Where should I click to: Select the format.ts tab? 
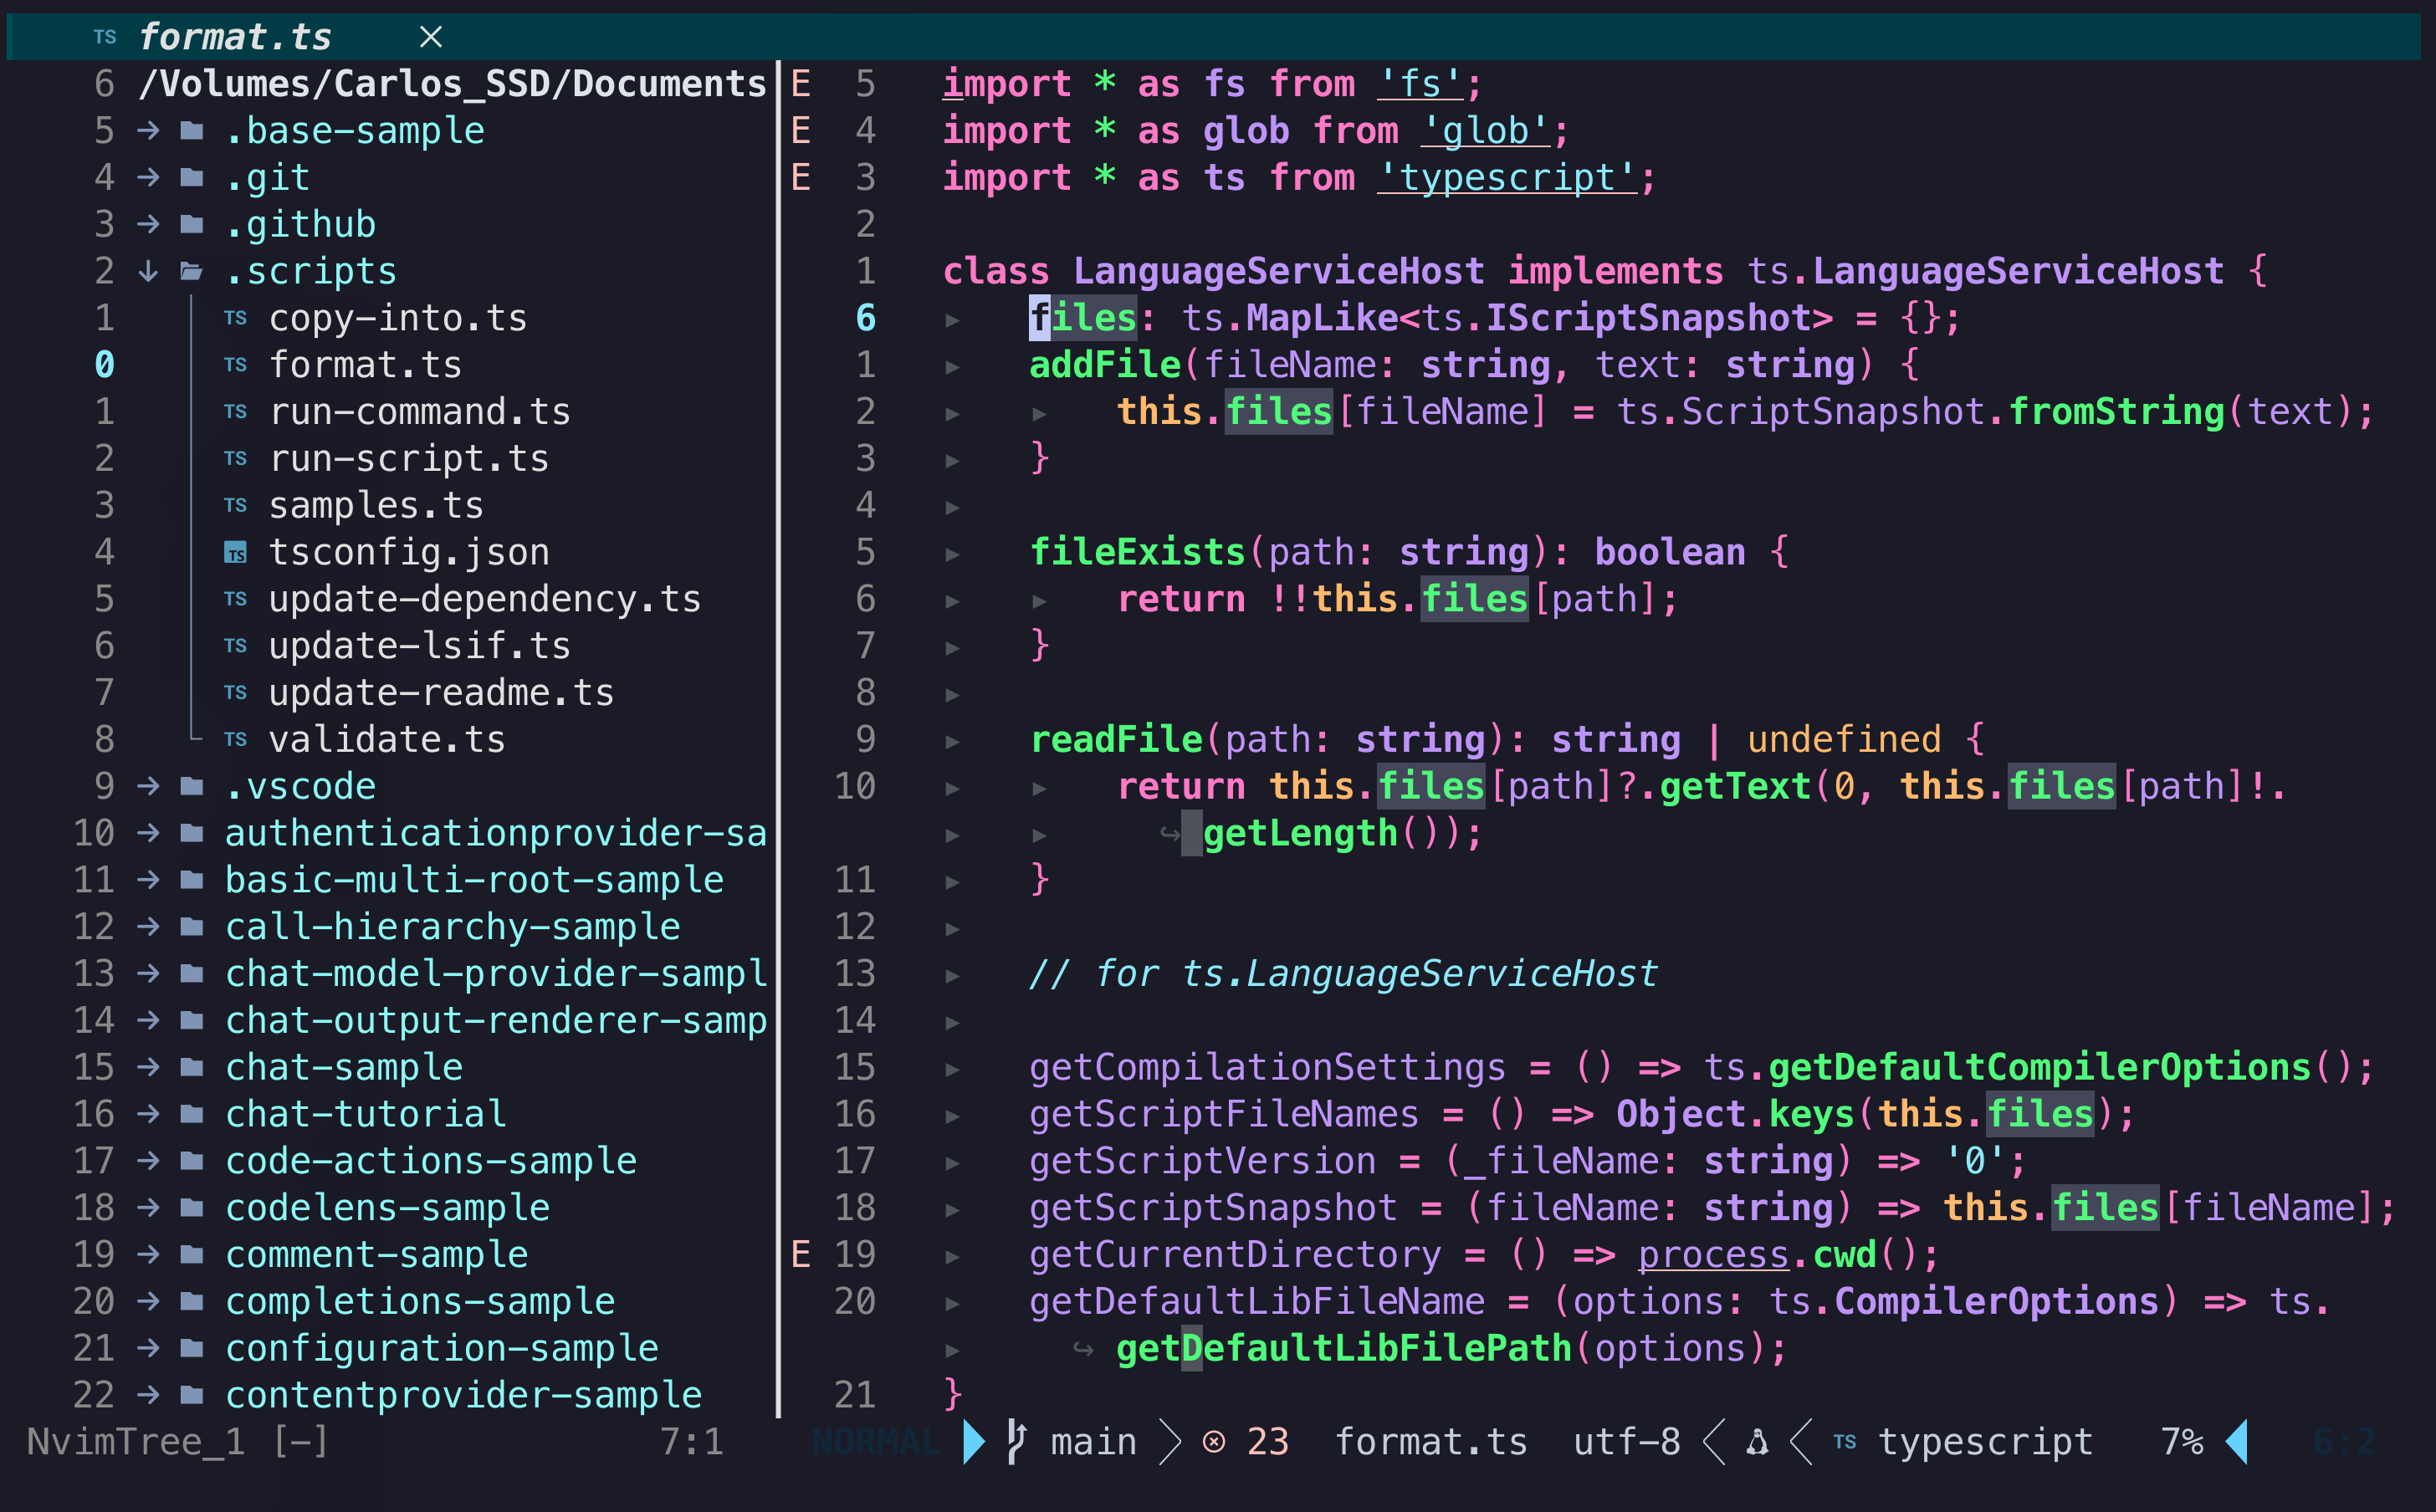(237, 36)
